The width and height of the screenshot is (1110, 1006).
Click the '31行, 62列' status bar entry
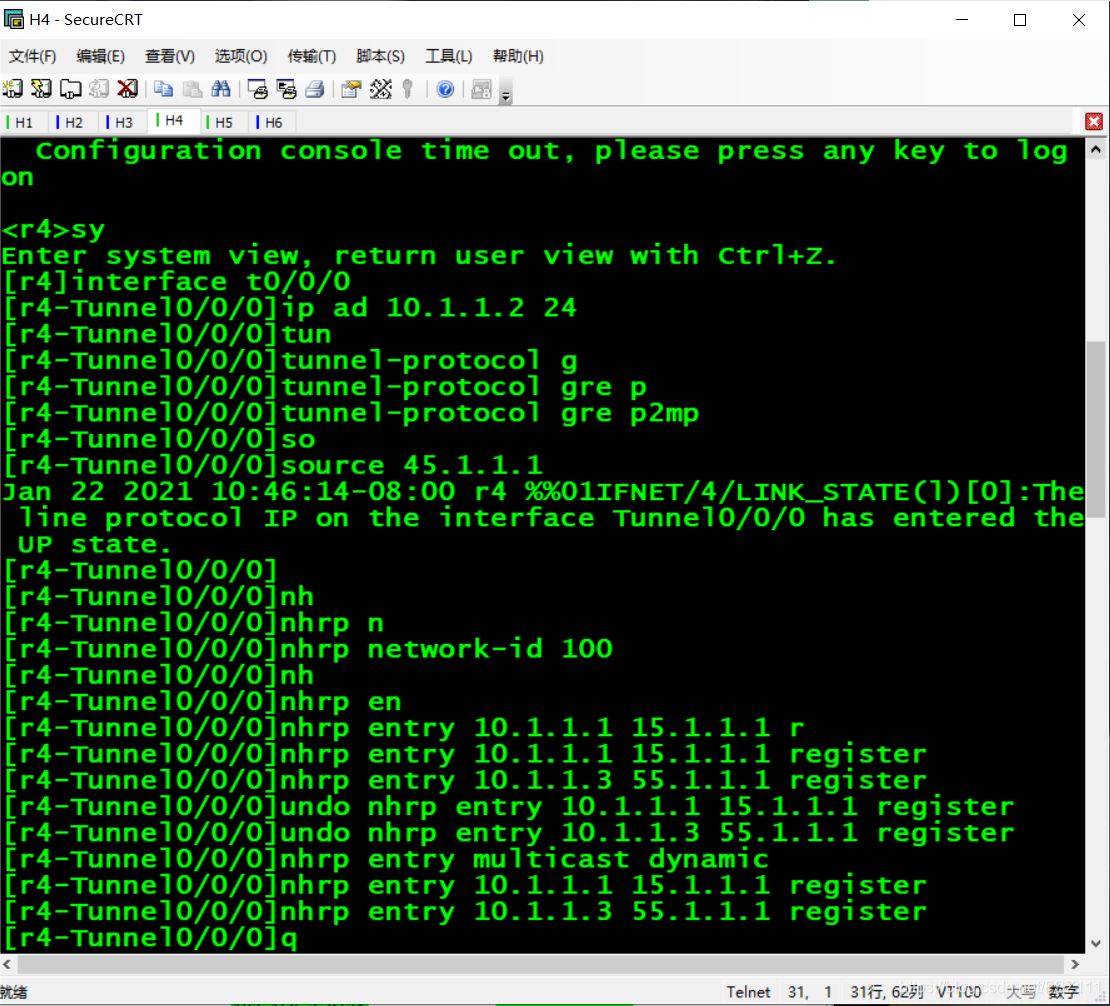[x=886, y=992]
